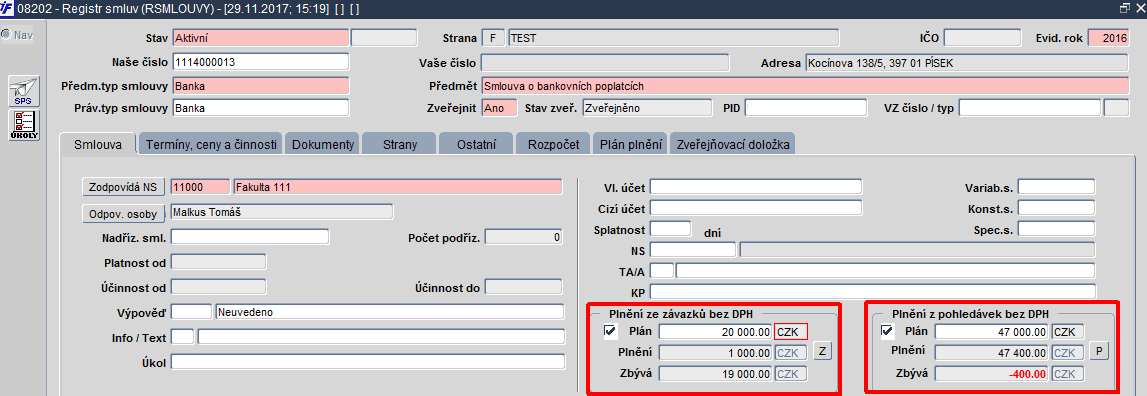Image resolution: width=1147 pixels, height=396 pixels.
Task: Click the P button next to Plnění pohledávek
Action: tap(1099, 351)
